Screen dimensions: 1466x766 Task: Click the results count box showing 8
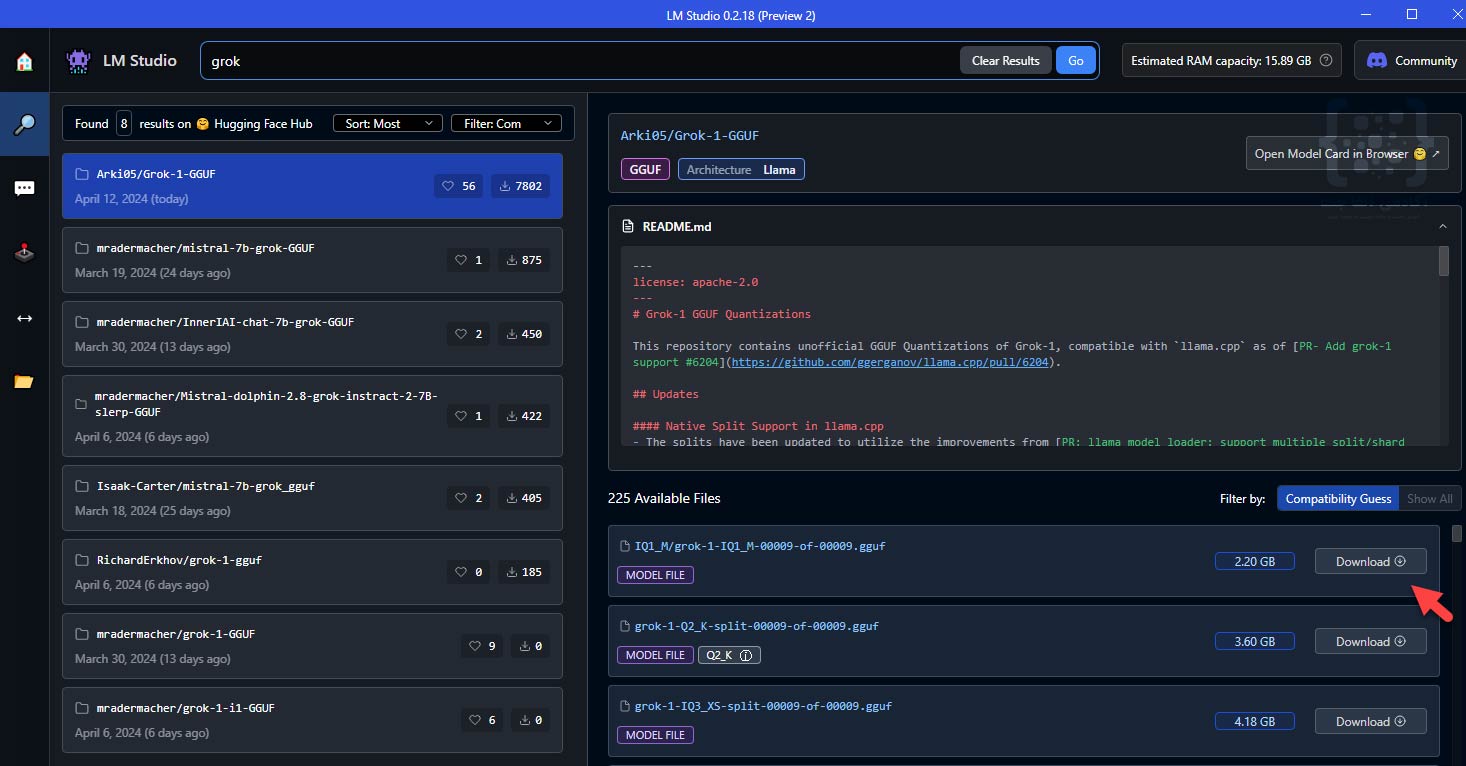pos(124,123)
